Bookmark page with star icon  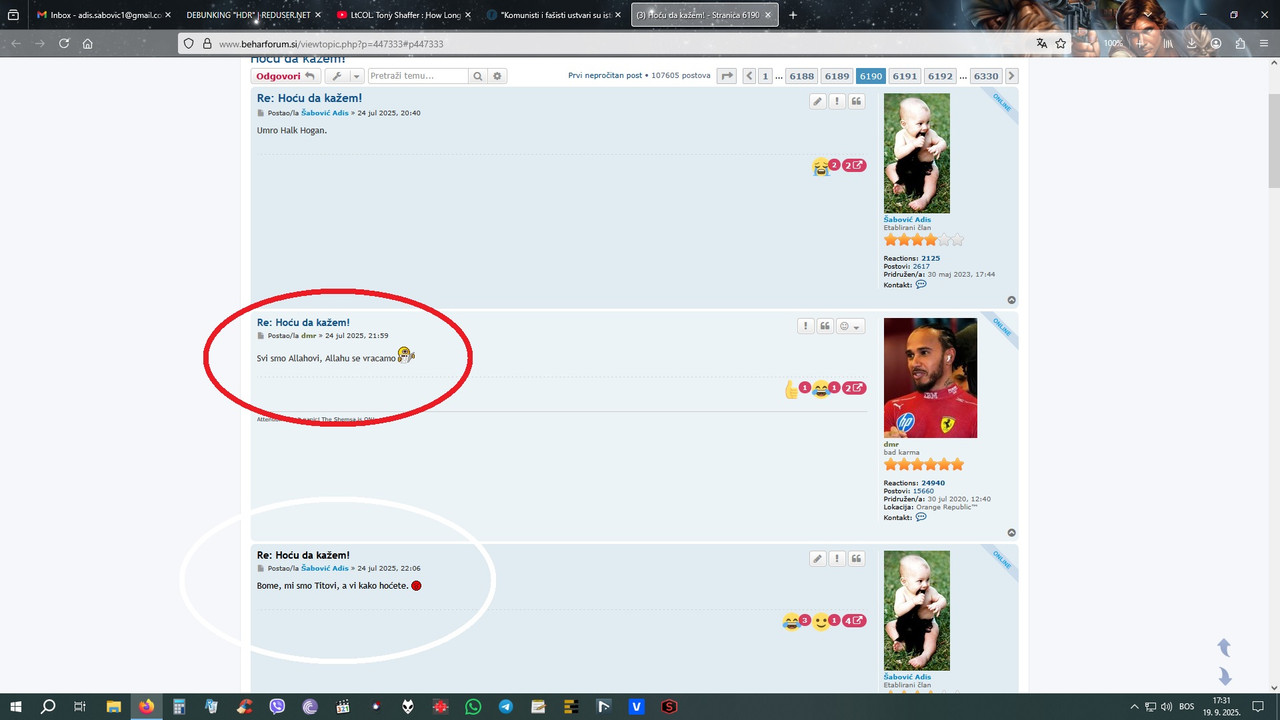(x=1061, y=44)
